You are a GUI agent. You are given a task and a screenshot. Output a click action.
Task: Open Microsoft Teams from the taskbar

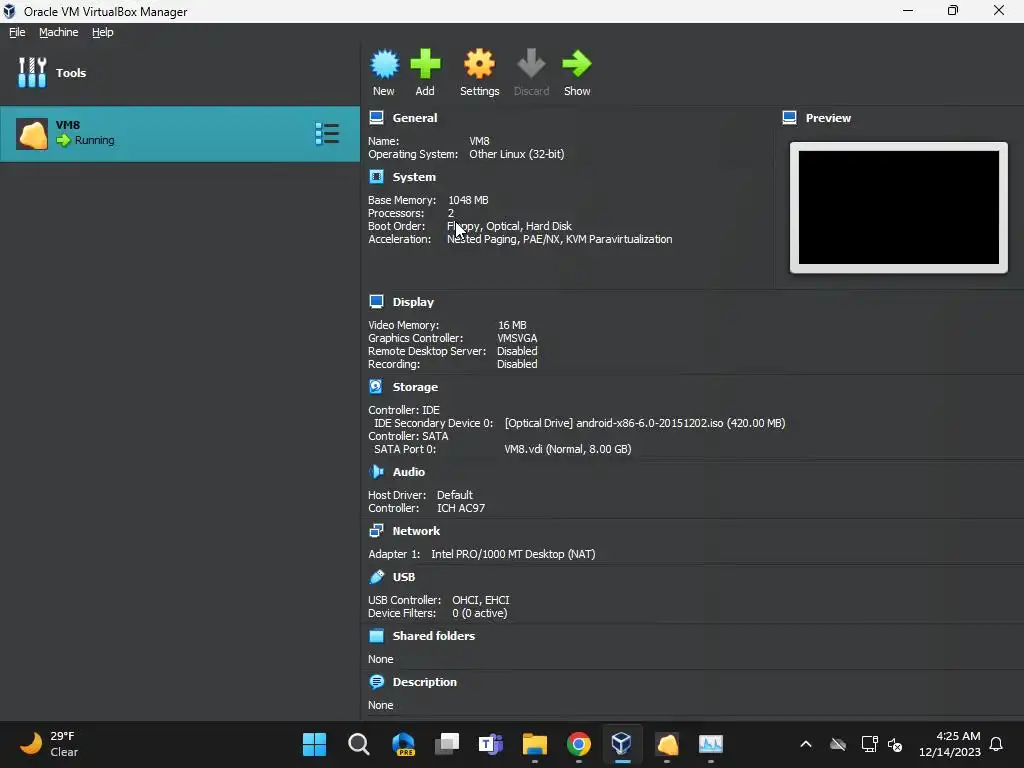coord(490,744)
